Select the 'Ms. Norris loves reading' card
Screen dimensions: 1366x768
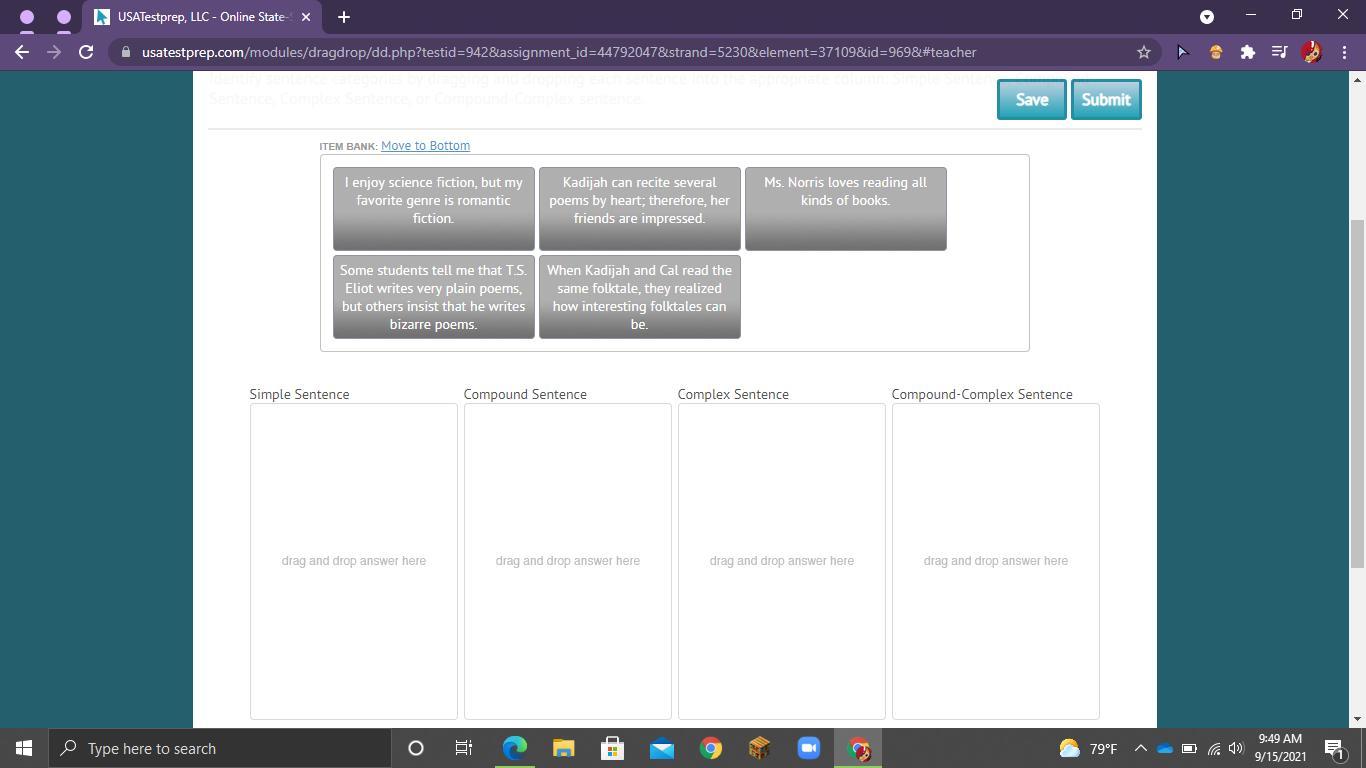(x=846, y=209)
